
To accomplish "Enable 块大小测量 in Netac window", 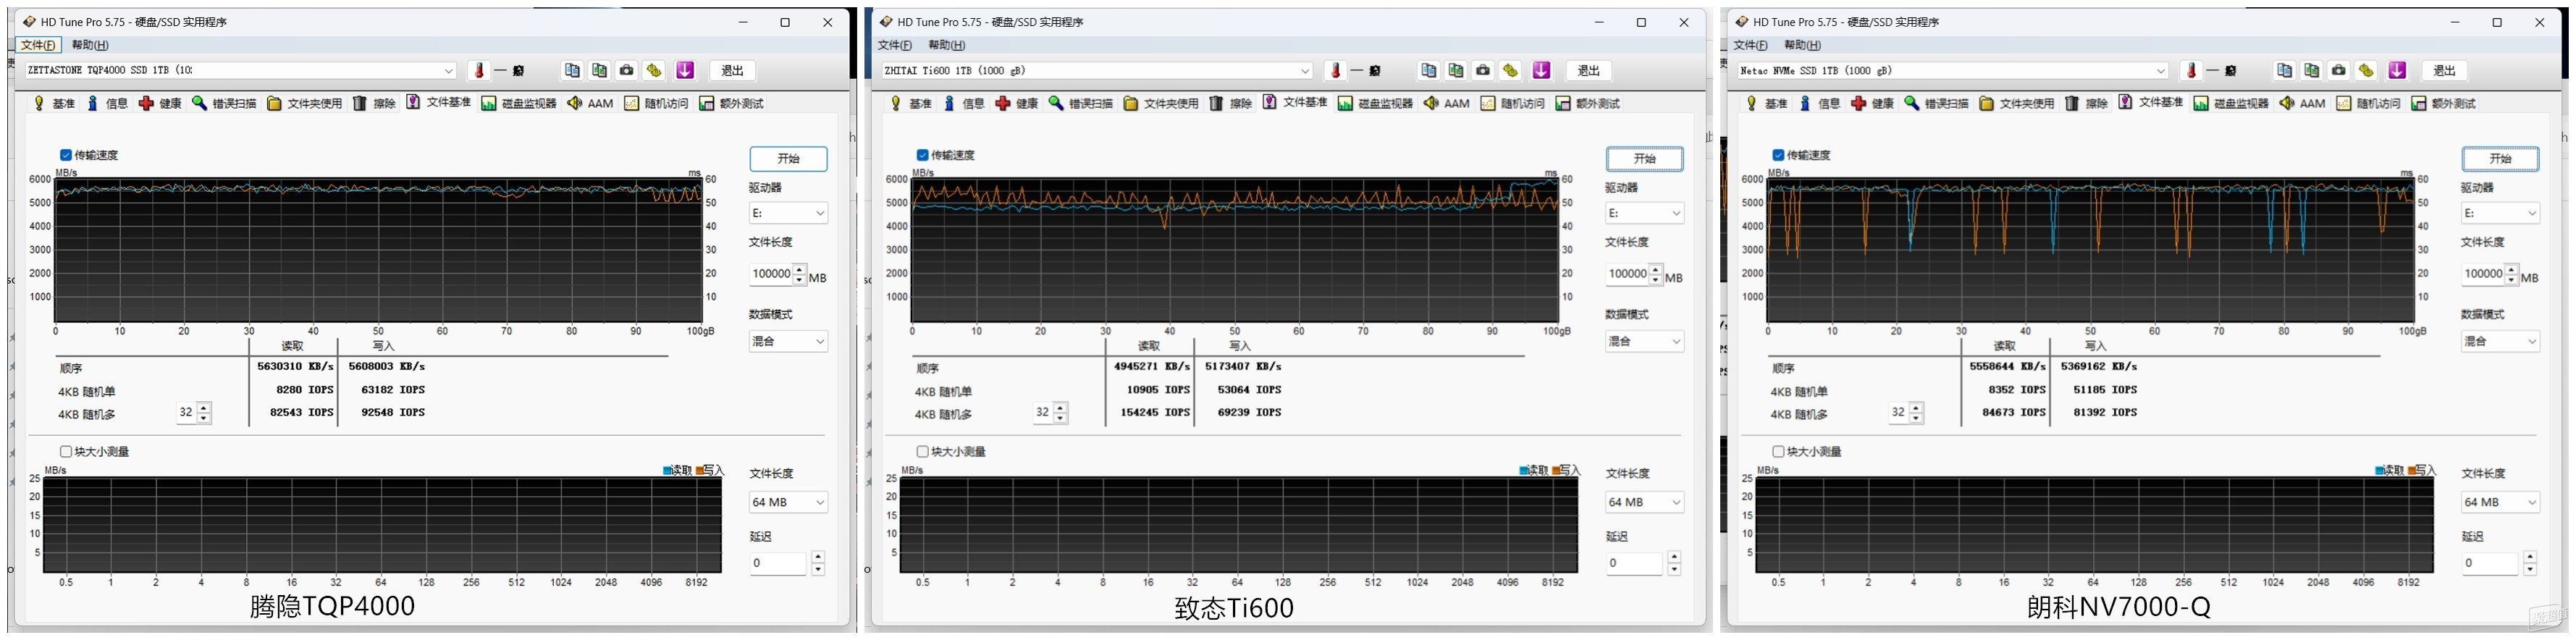I will tap(1778, 452).
